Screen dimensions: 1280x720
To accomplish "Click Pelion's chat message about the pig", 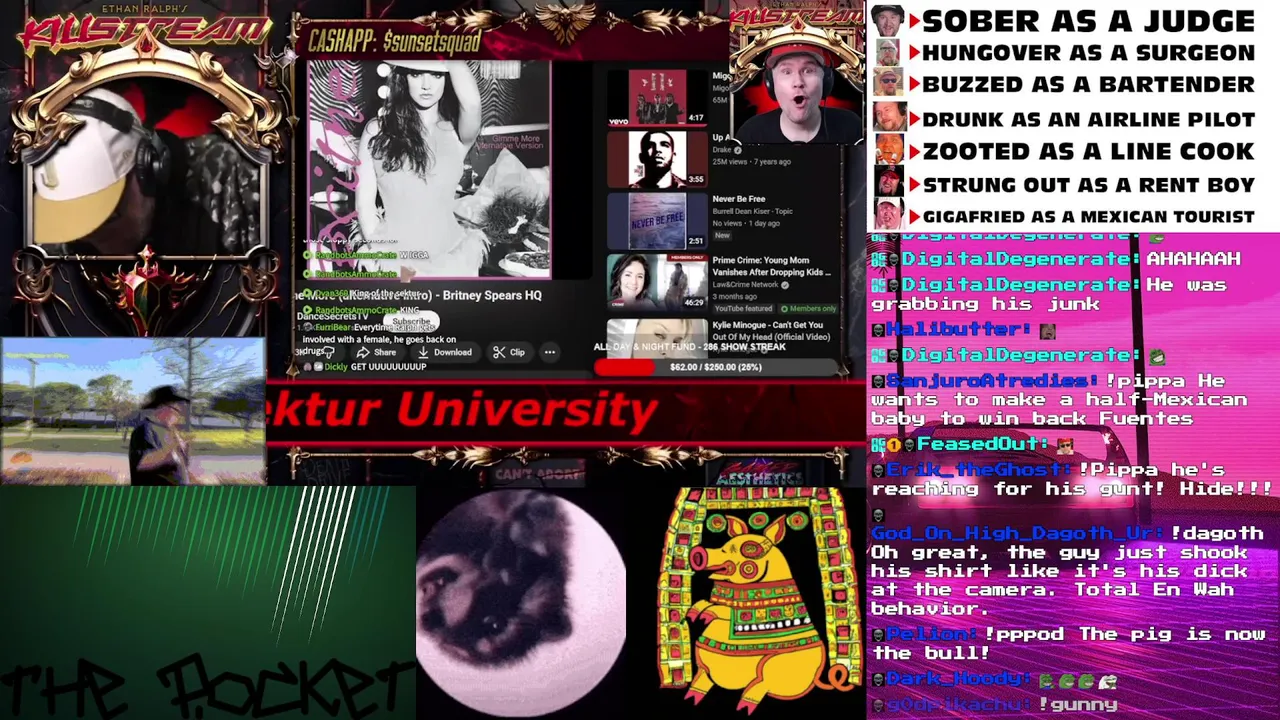I will 1070,644.
